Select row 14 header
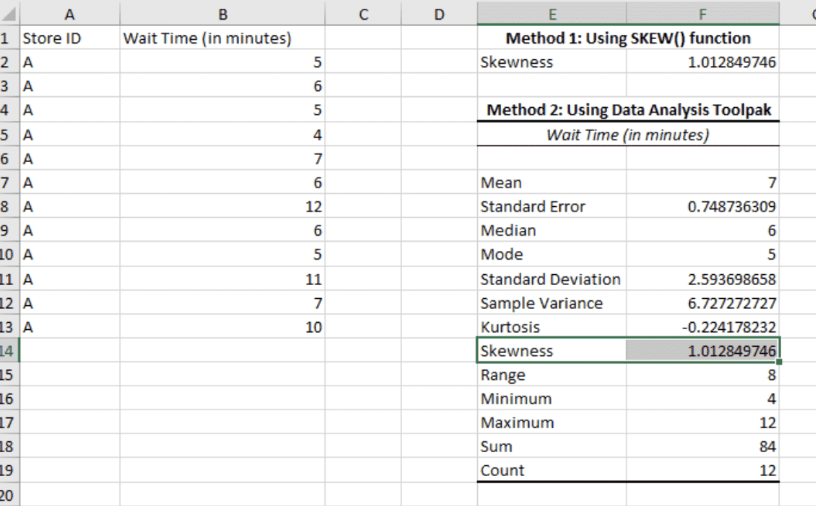This screenshot has height=506, width=816. [8, 351]
